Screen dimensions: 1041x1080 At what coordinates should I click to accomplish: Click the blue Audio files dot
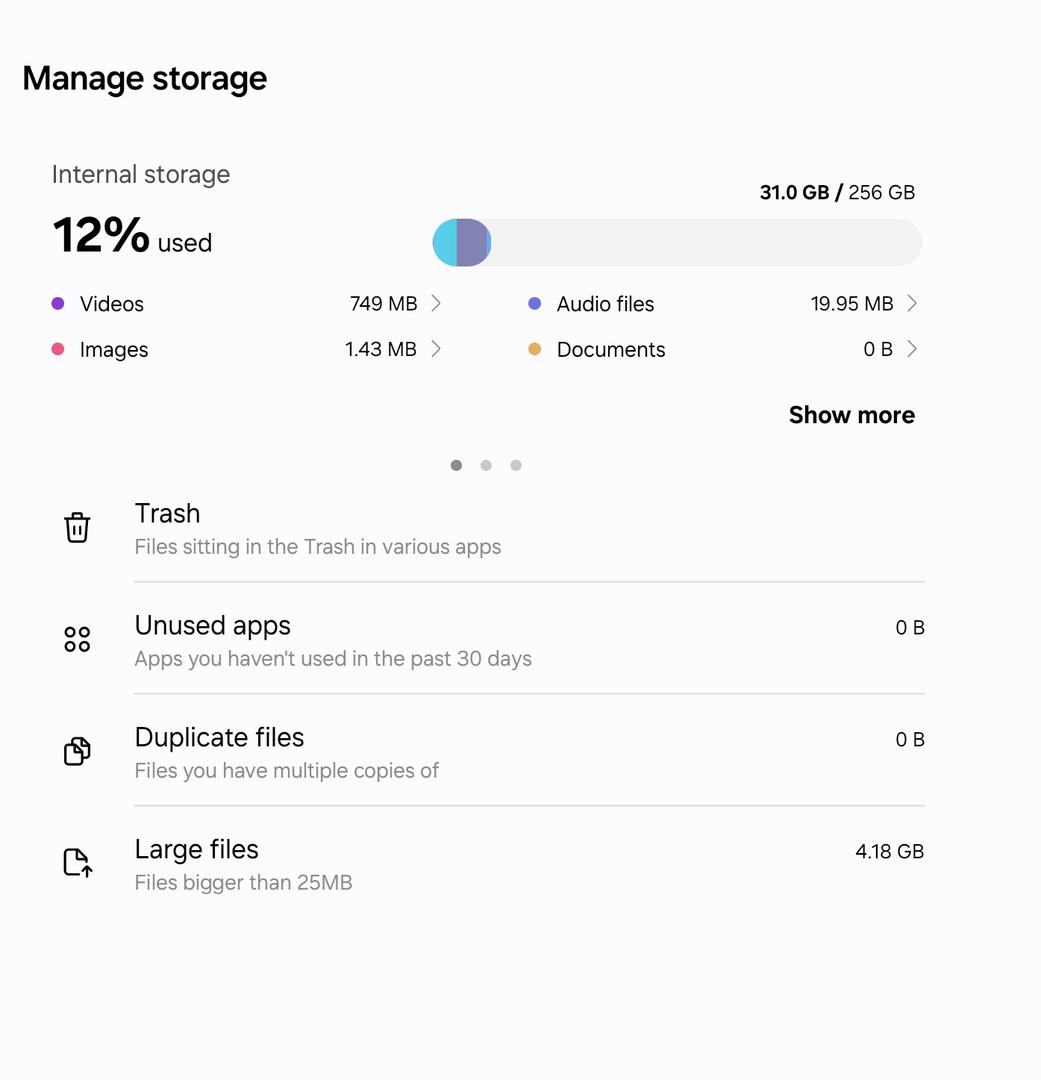535,304
